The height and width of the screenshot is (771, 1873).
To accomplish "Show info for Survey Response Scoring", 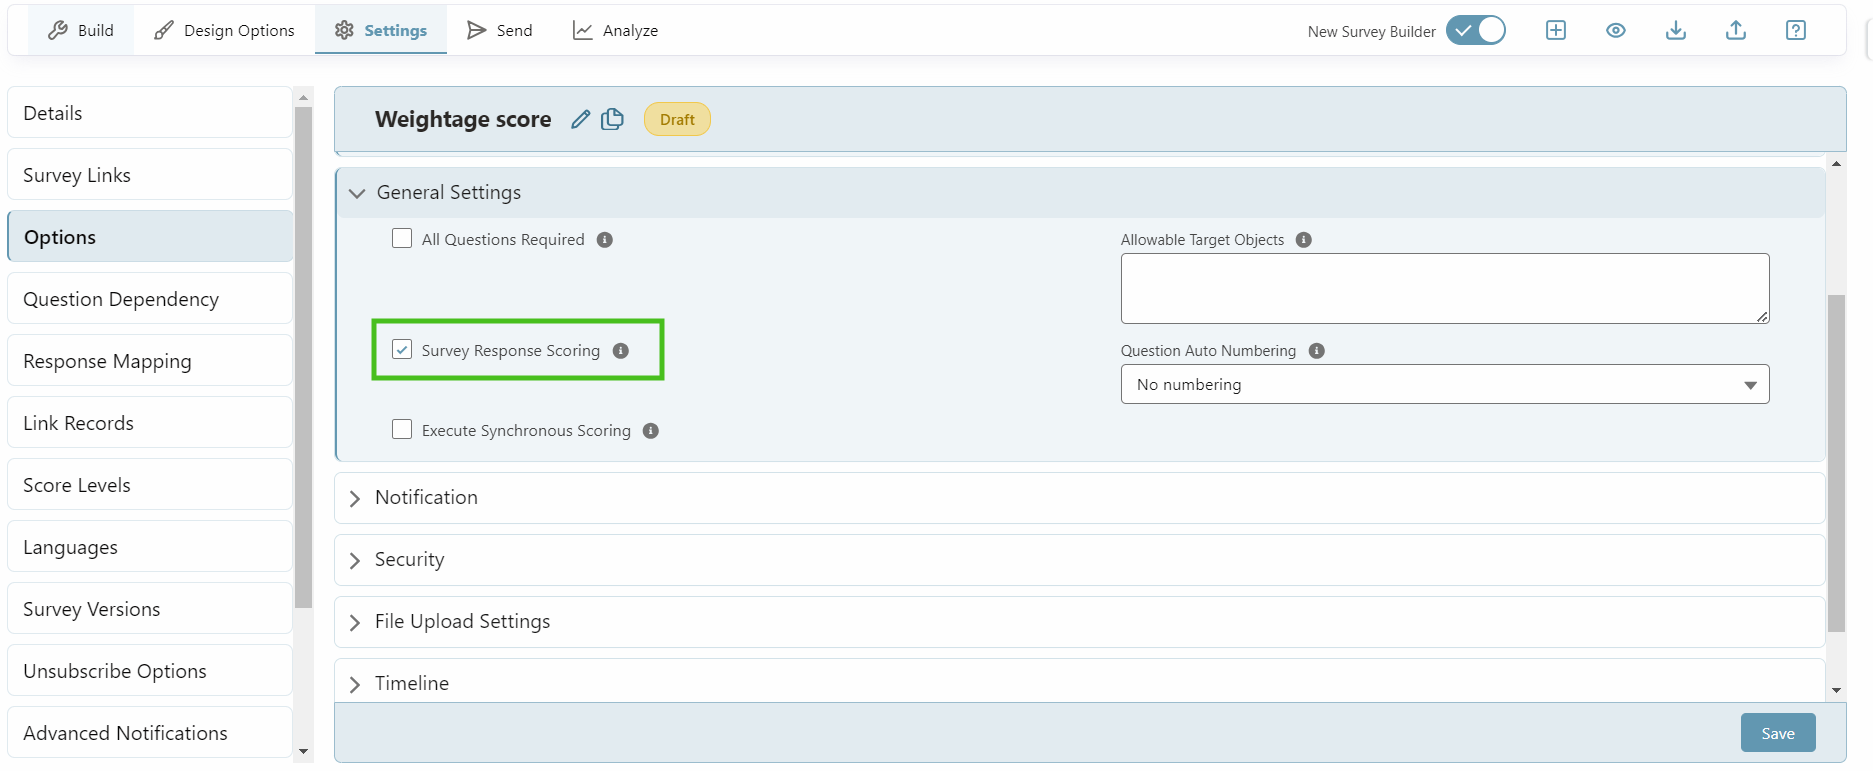I will (621, 351).
